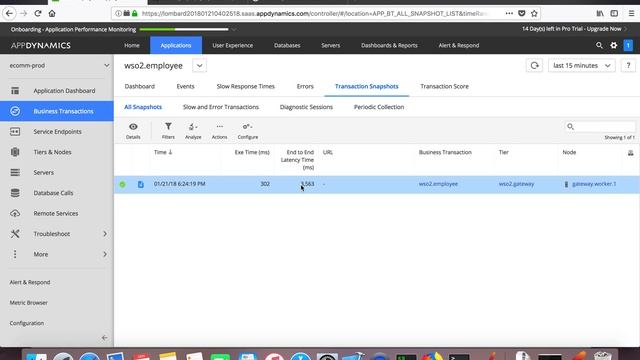Open the wso2.employee dropdown arrow
This screenshot has height=360, width=640.
pos(199,66)
